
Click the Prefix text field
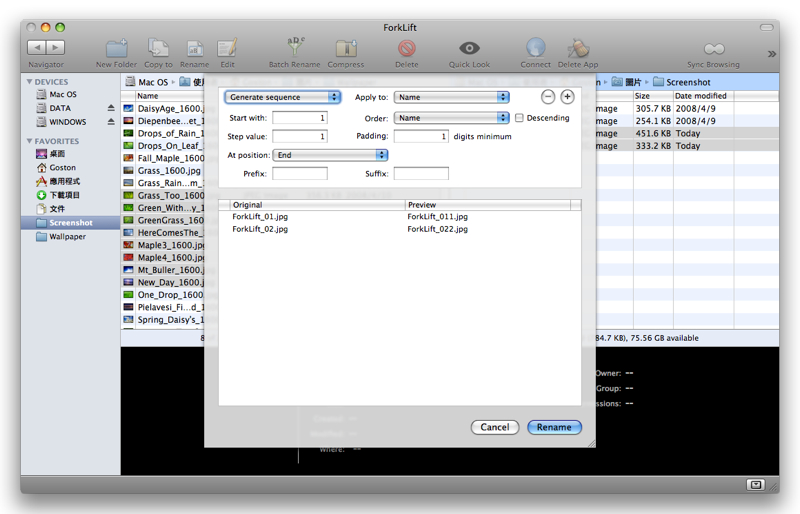tap(299, 174)
